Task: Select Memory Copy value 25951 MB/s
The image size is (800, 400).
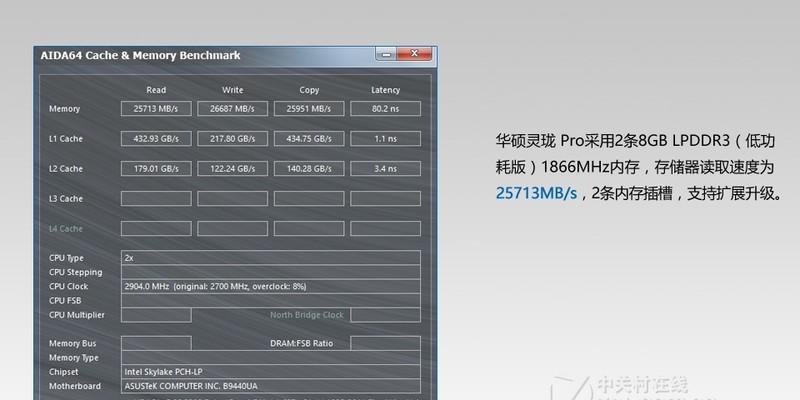Action: [309, 109]
